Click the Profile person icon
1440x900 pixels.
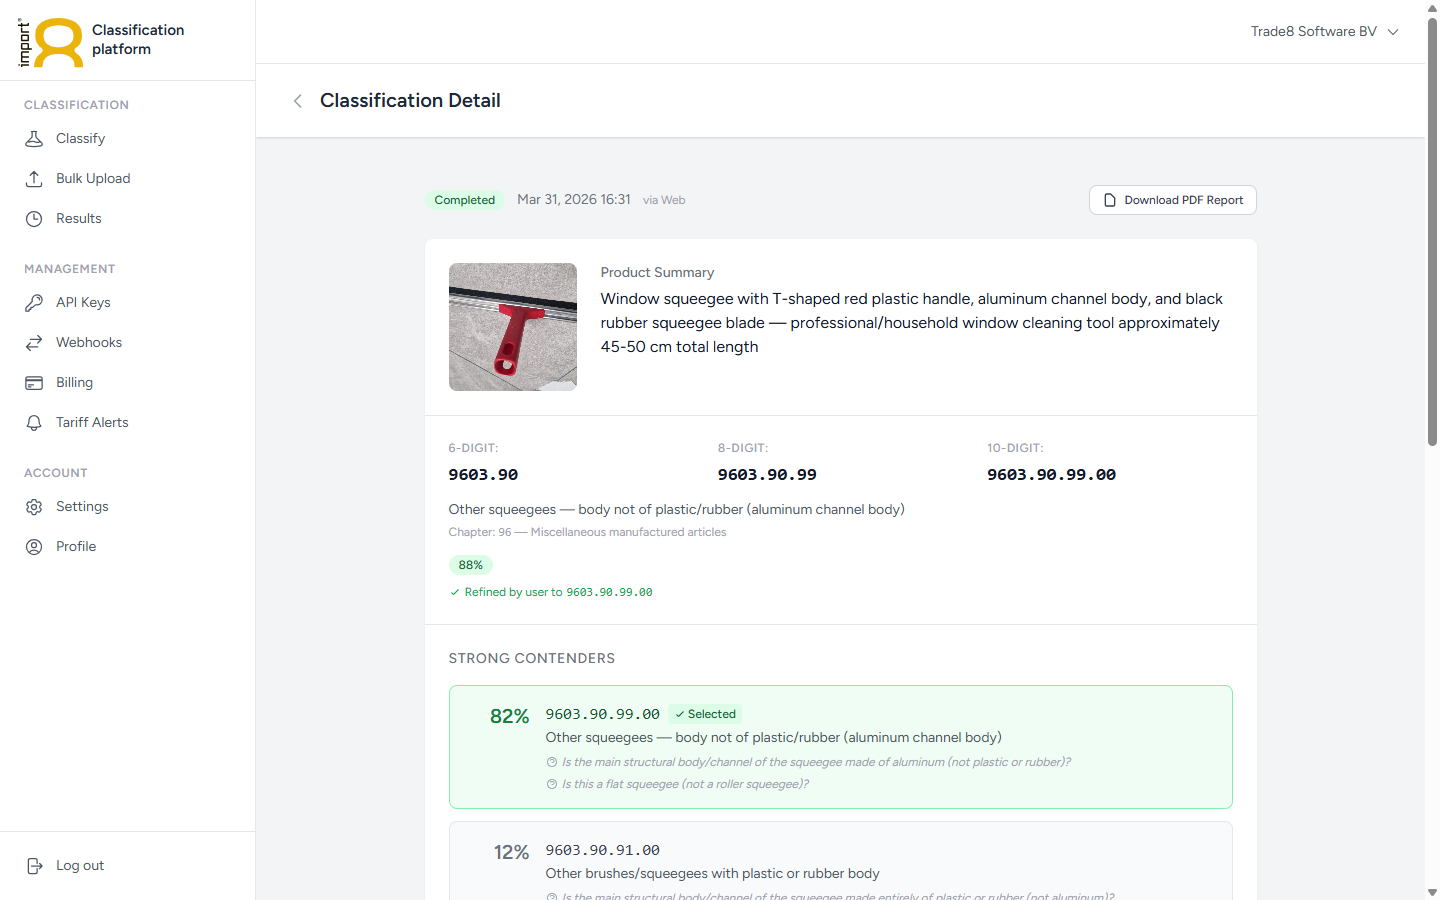(x=33, y=546)
